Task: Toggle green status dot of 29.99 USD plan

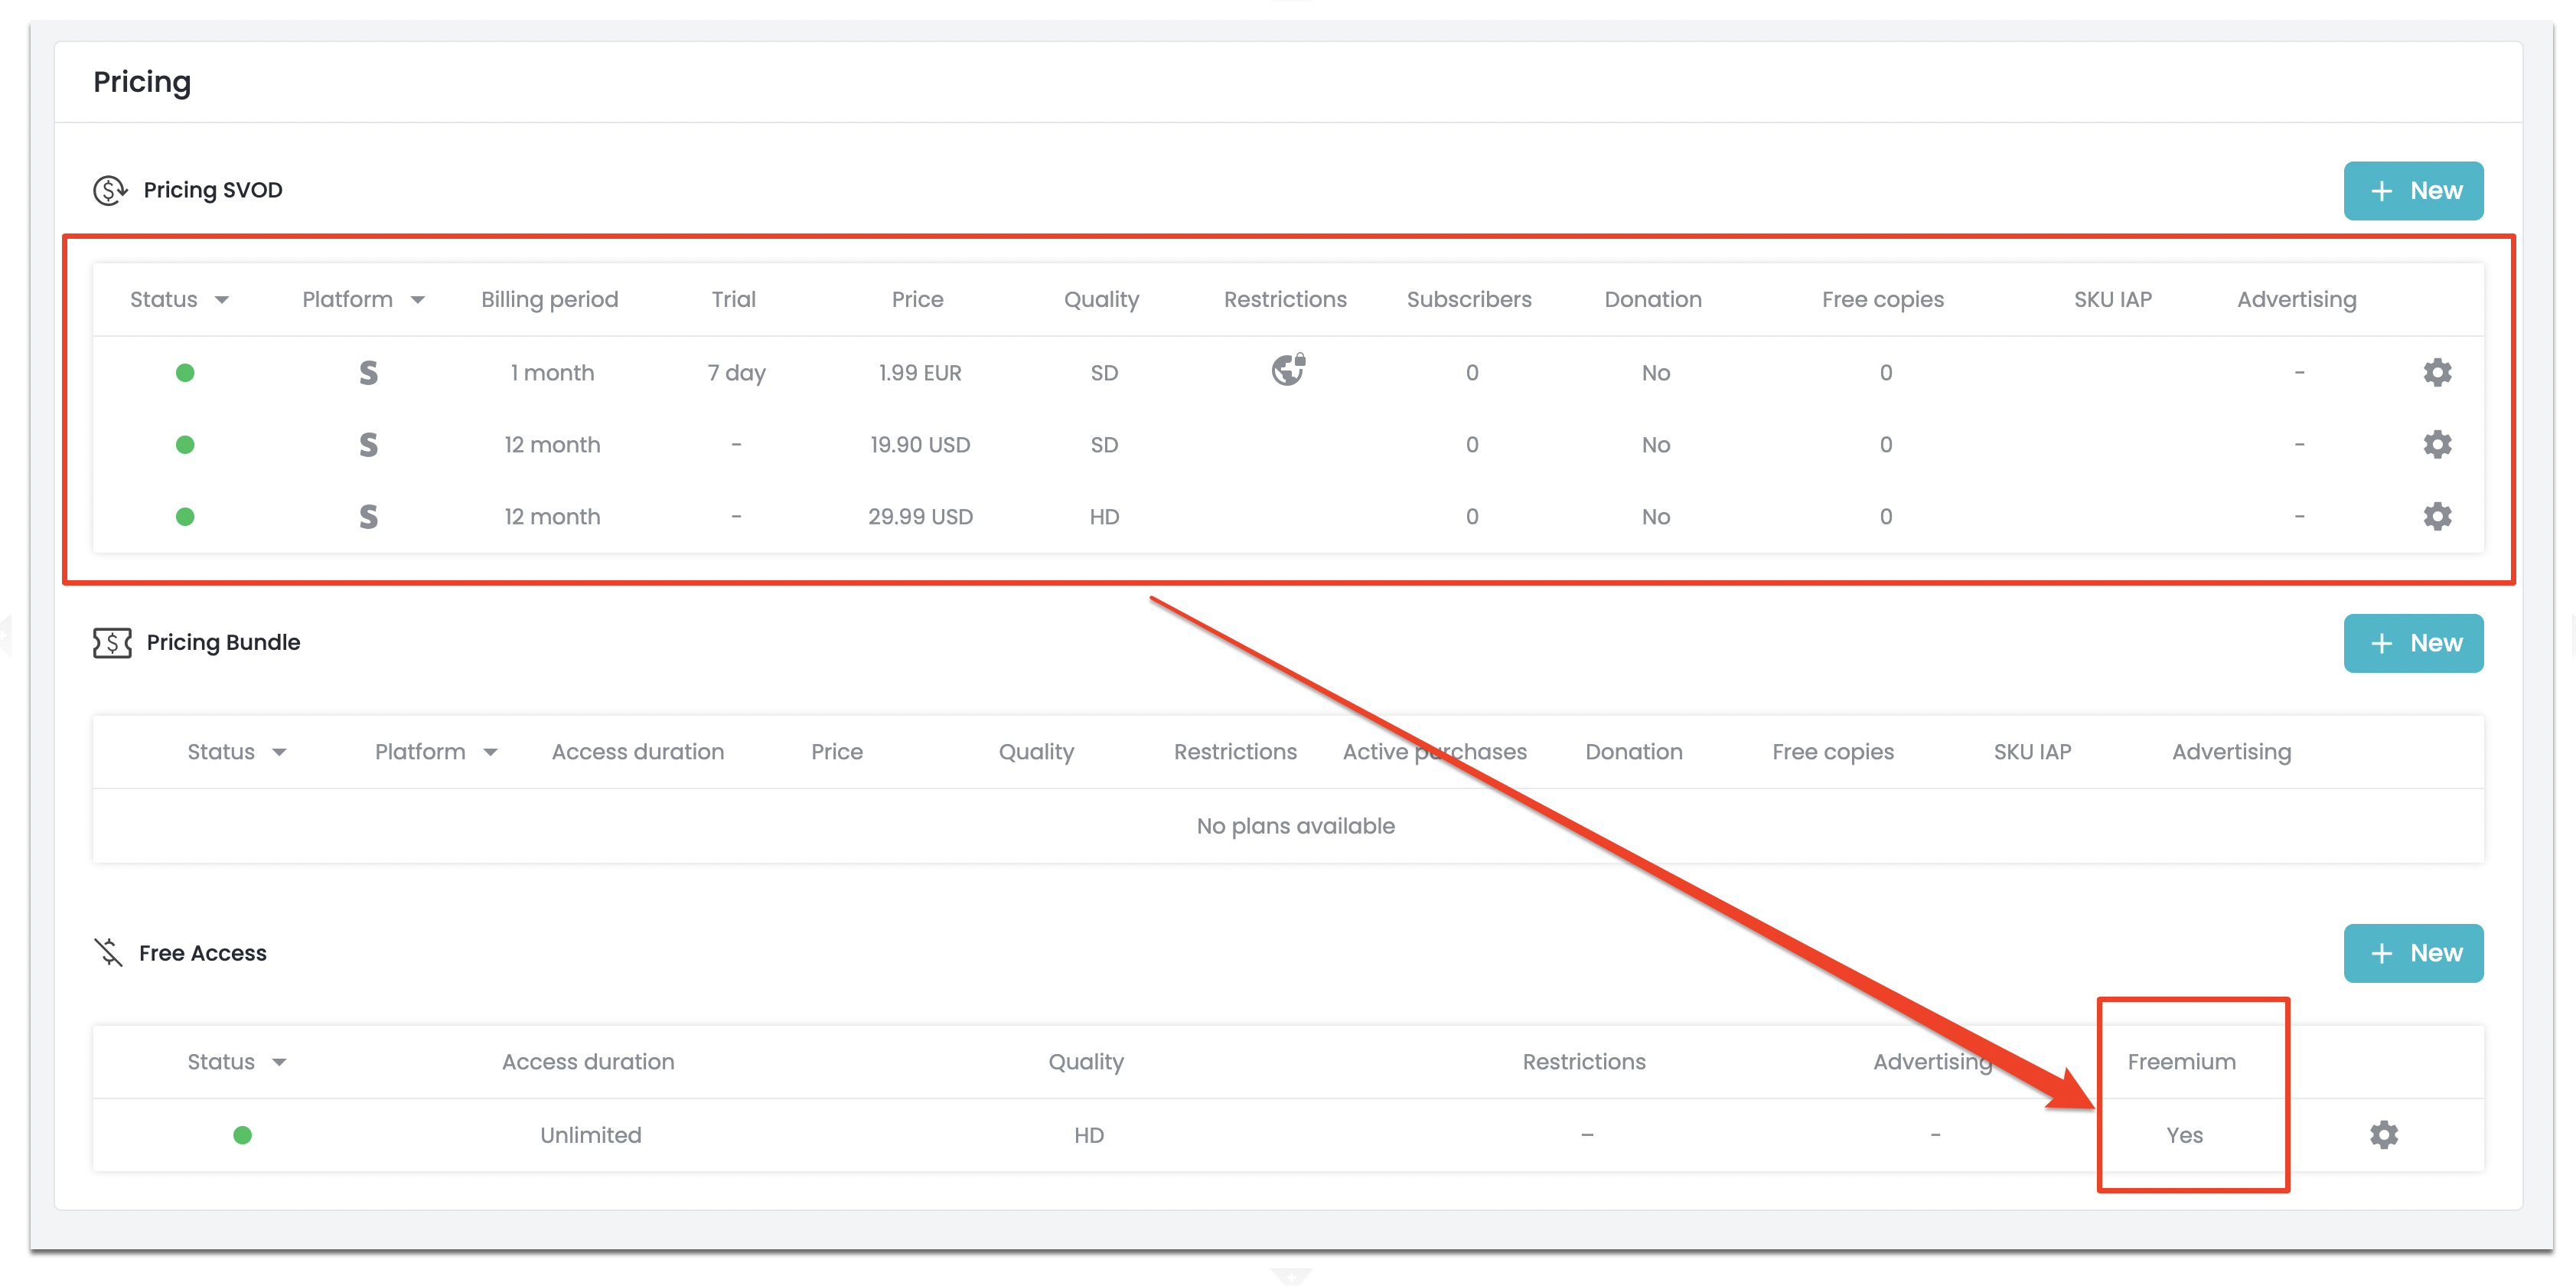Action: (185, 516)
